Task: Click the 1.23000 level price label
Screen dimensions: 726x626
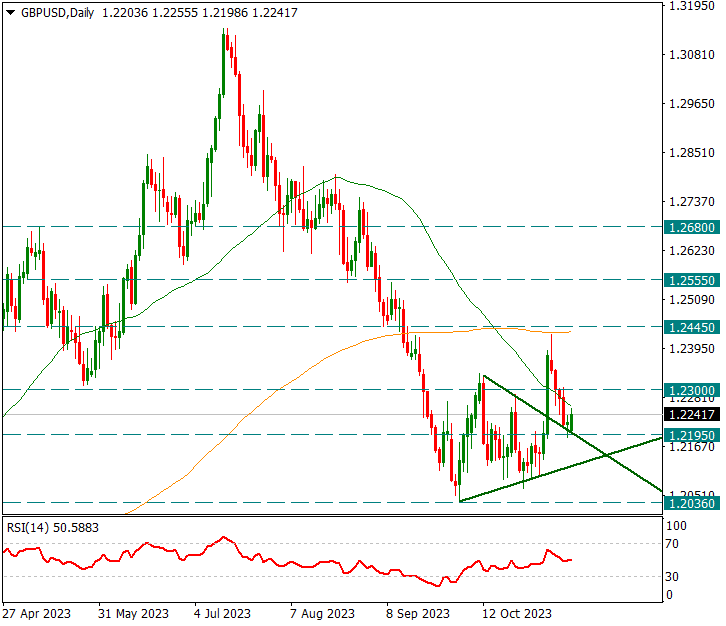Action: (692, 390)
